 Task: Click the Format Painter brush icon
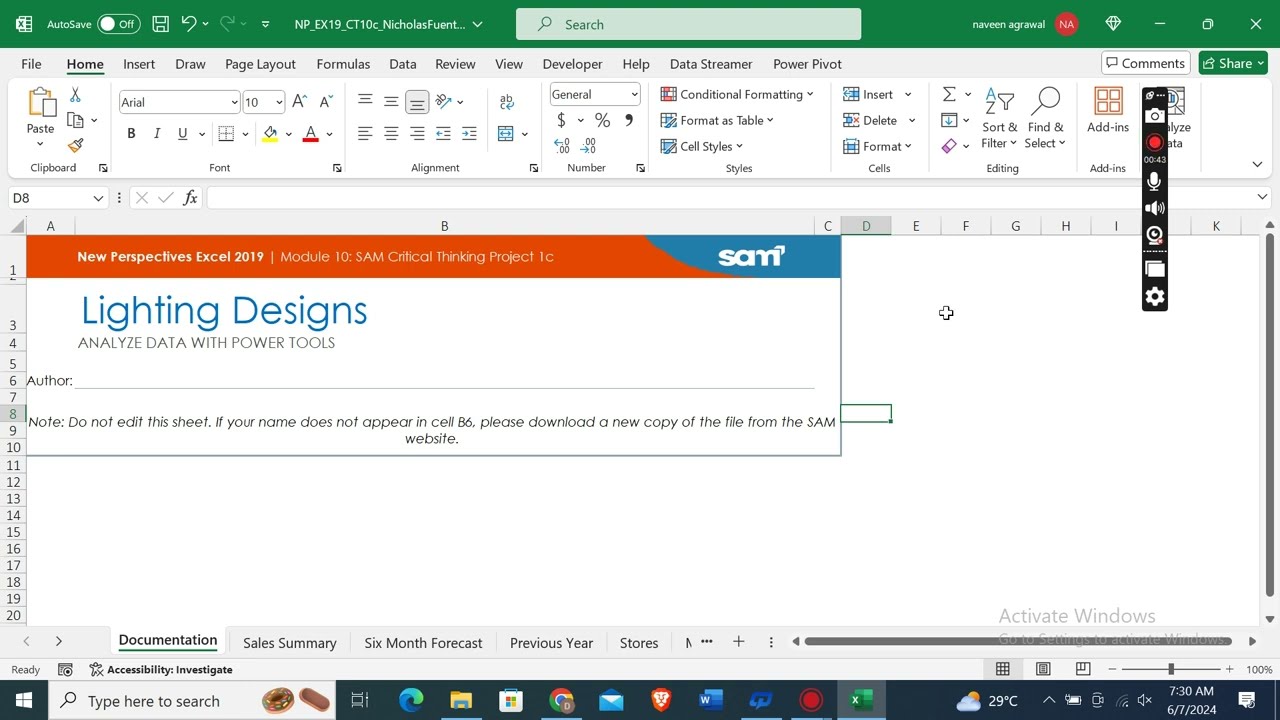pyautogui.click(x=75, y=145)
